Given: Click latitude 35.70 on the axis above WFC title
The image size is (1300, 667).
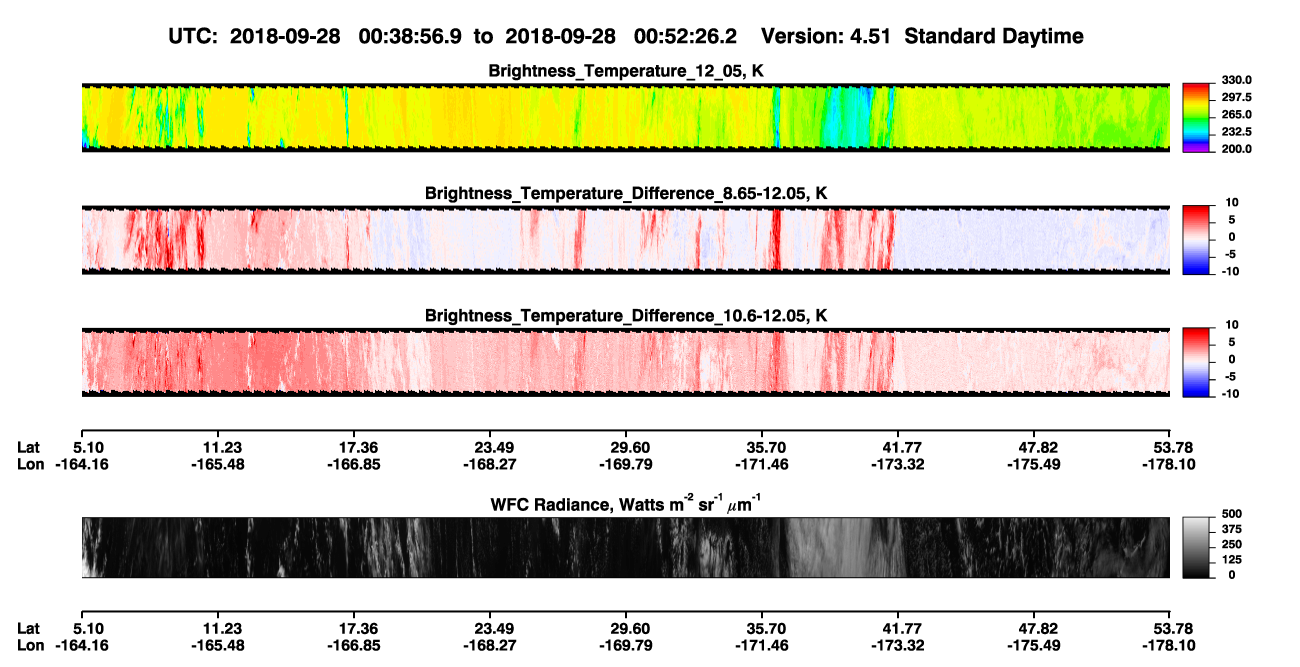Looking at the screenshot, I should [x=761, y=447].
